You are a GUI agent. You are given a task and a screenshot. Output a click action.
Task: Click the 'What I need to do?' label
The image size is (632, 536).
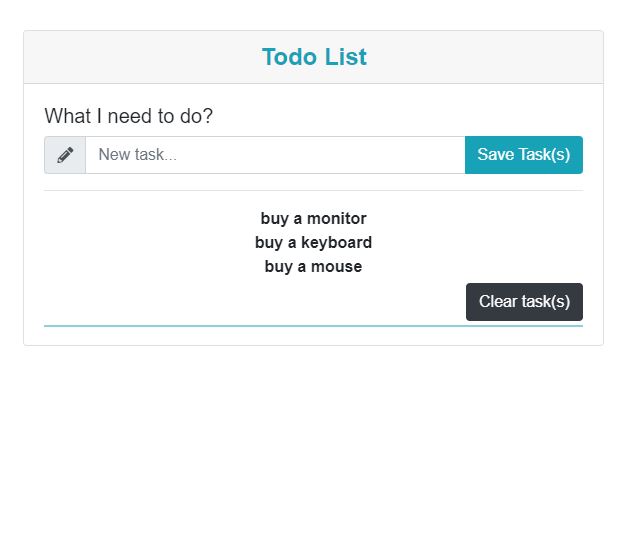pos(129,116)
